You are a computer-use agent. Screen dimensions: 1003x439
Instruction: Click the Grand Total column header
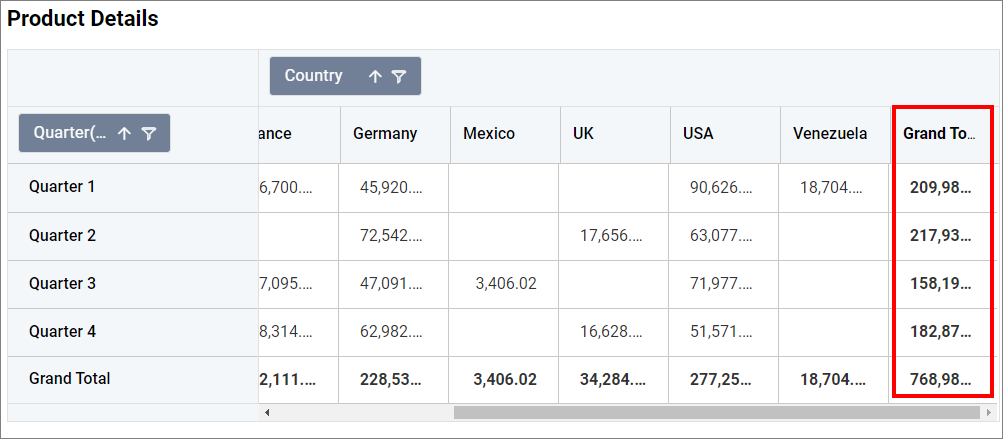pyautogui.click(x=939, y=134)
